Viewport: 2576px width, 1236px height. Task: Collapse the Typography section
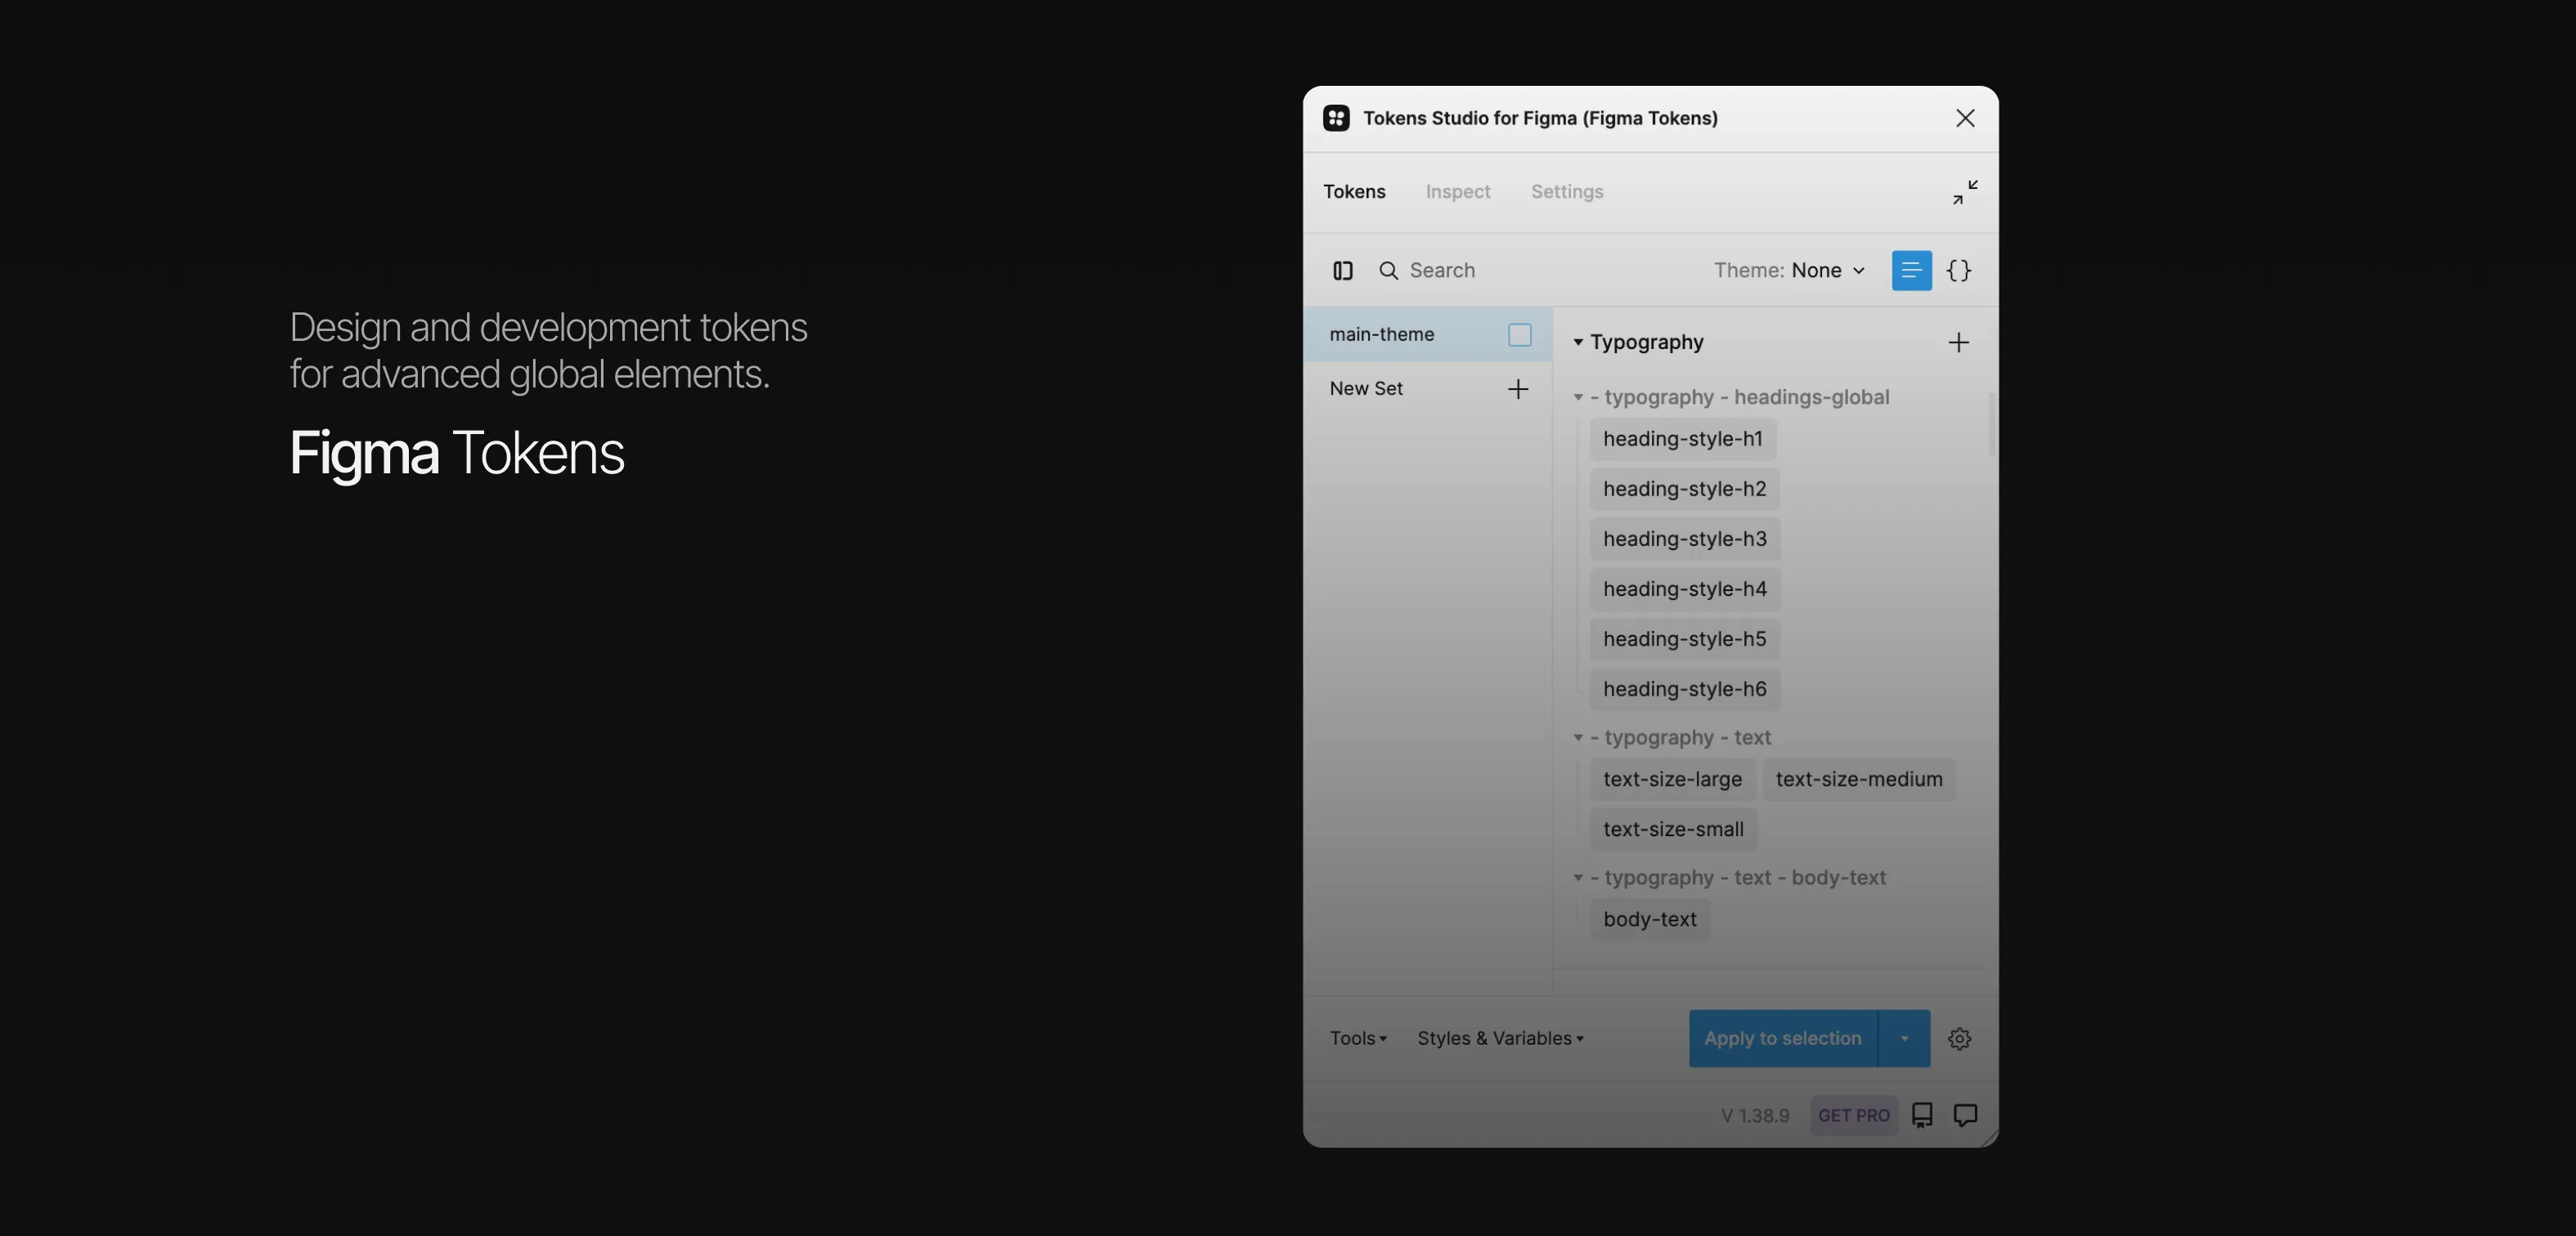click(x=1578, y=342)
